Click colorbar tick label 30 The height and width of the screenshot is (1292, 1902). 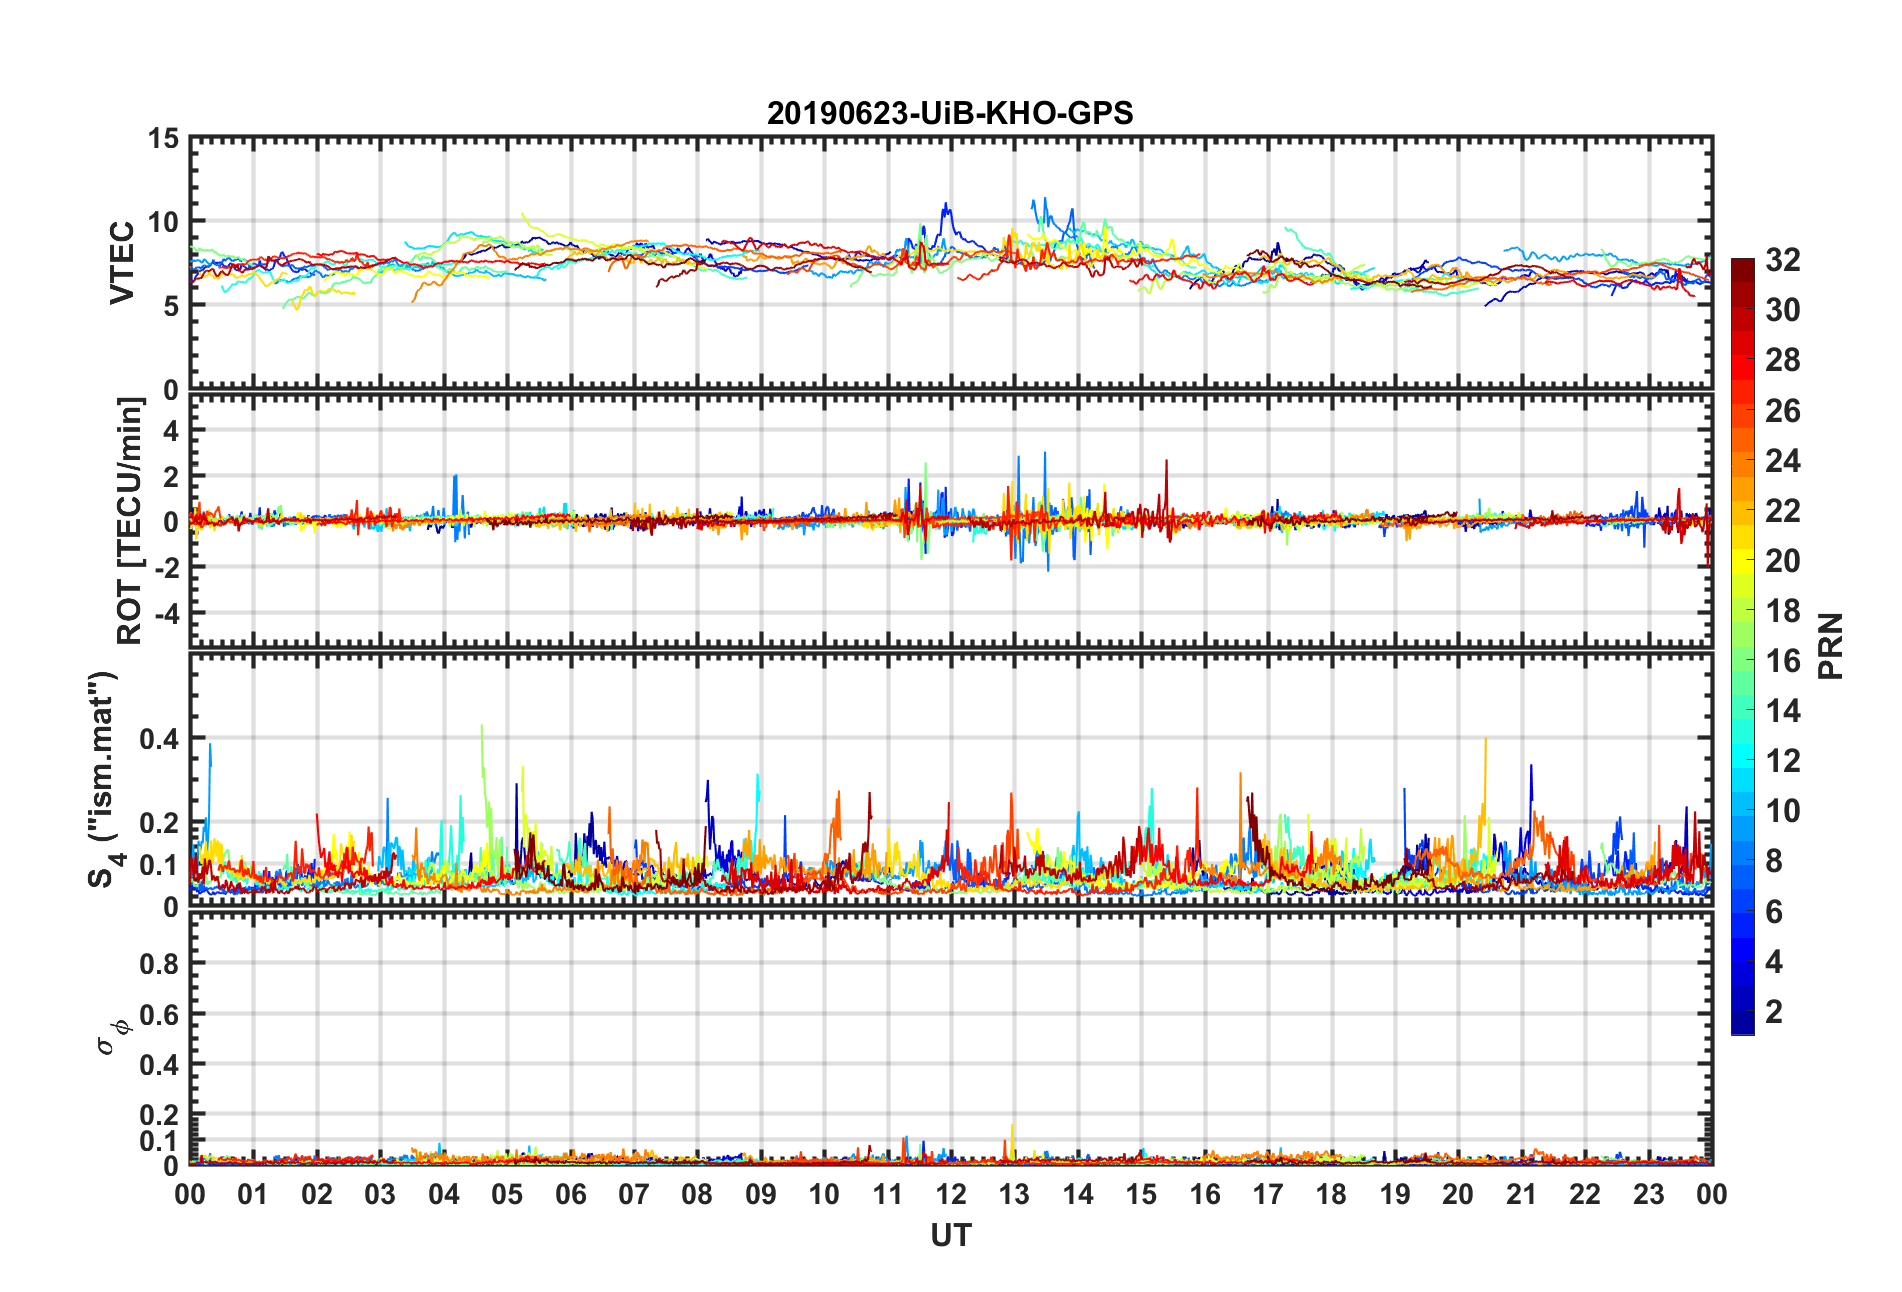(1782, 310)
